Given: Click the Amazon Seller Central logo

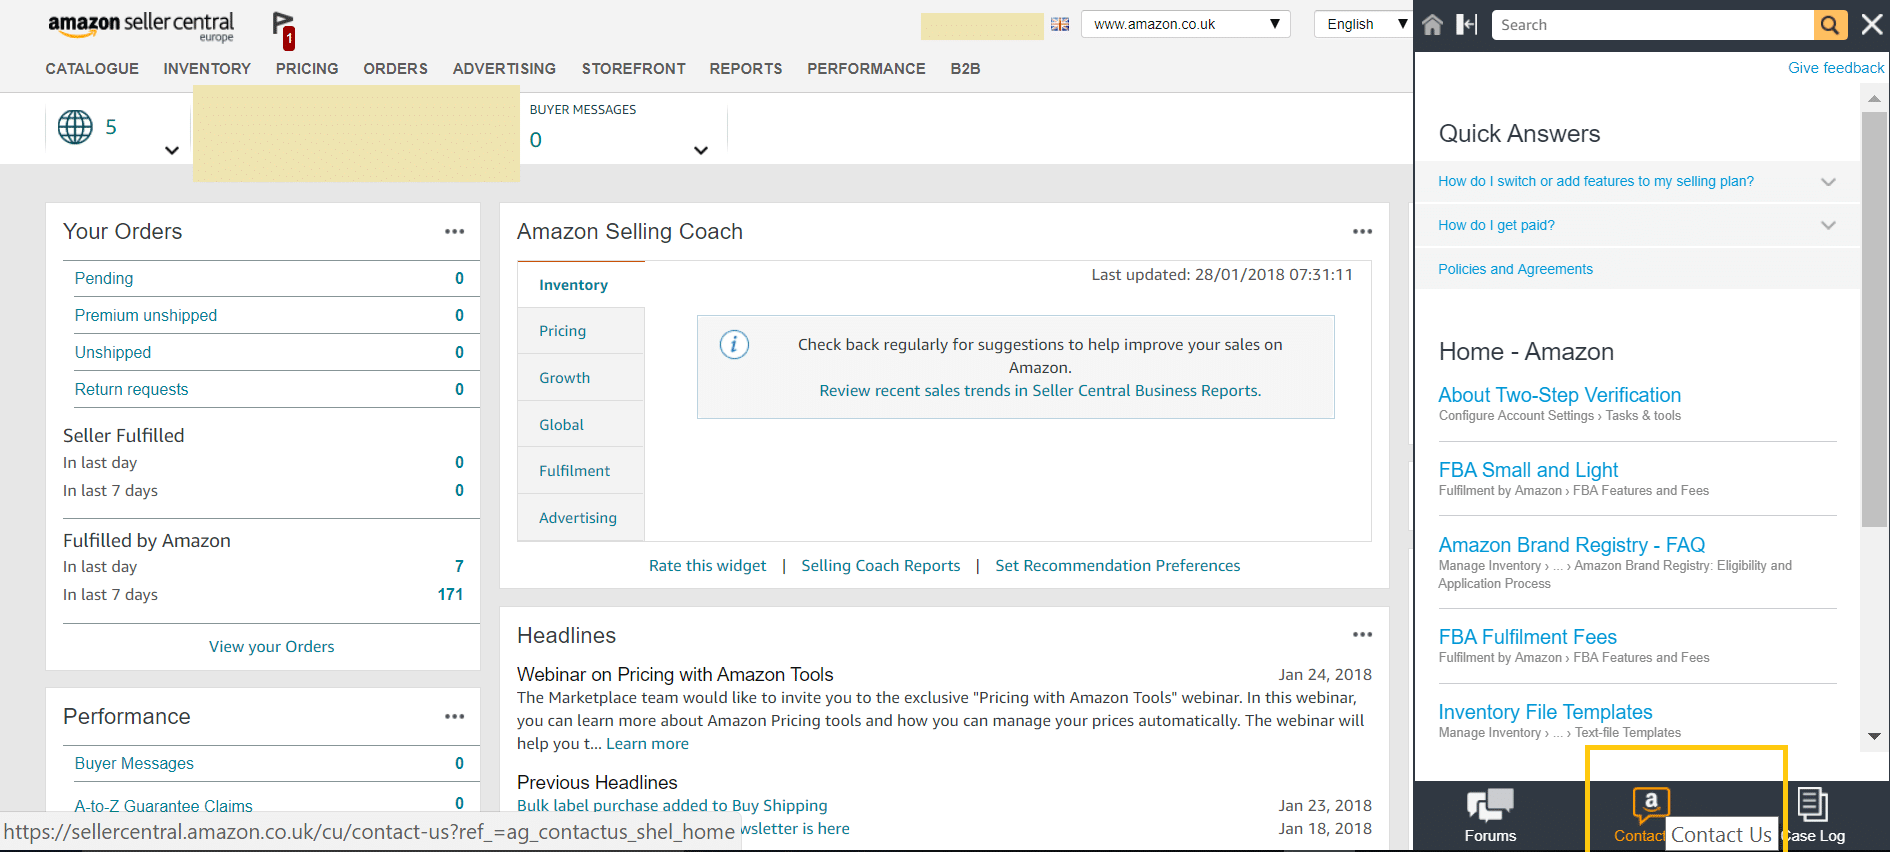Looking at the screenshot, I should point(141,26).
